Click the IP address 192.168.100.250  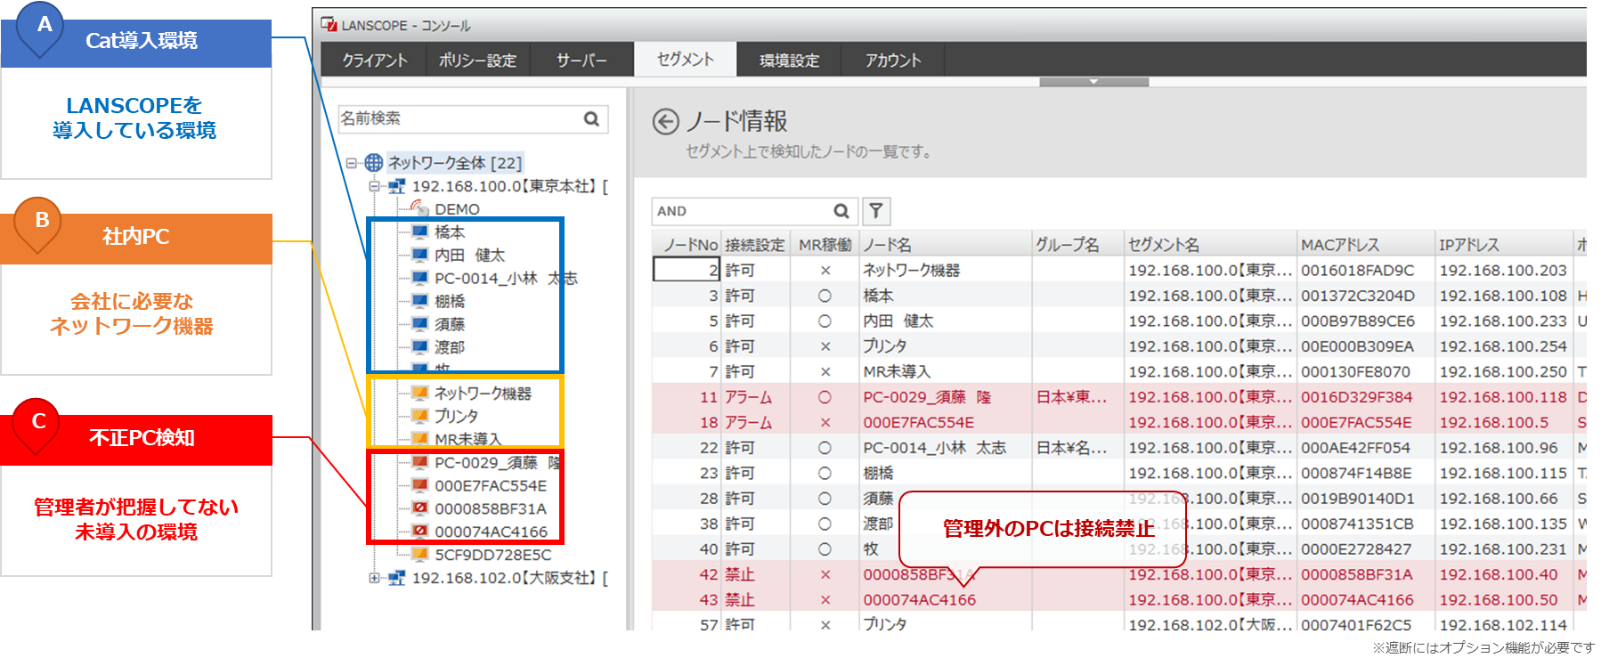point(1503,372)
